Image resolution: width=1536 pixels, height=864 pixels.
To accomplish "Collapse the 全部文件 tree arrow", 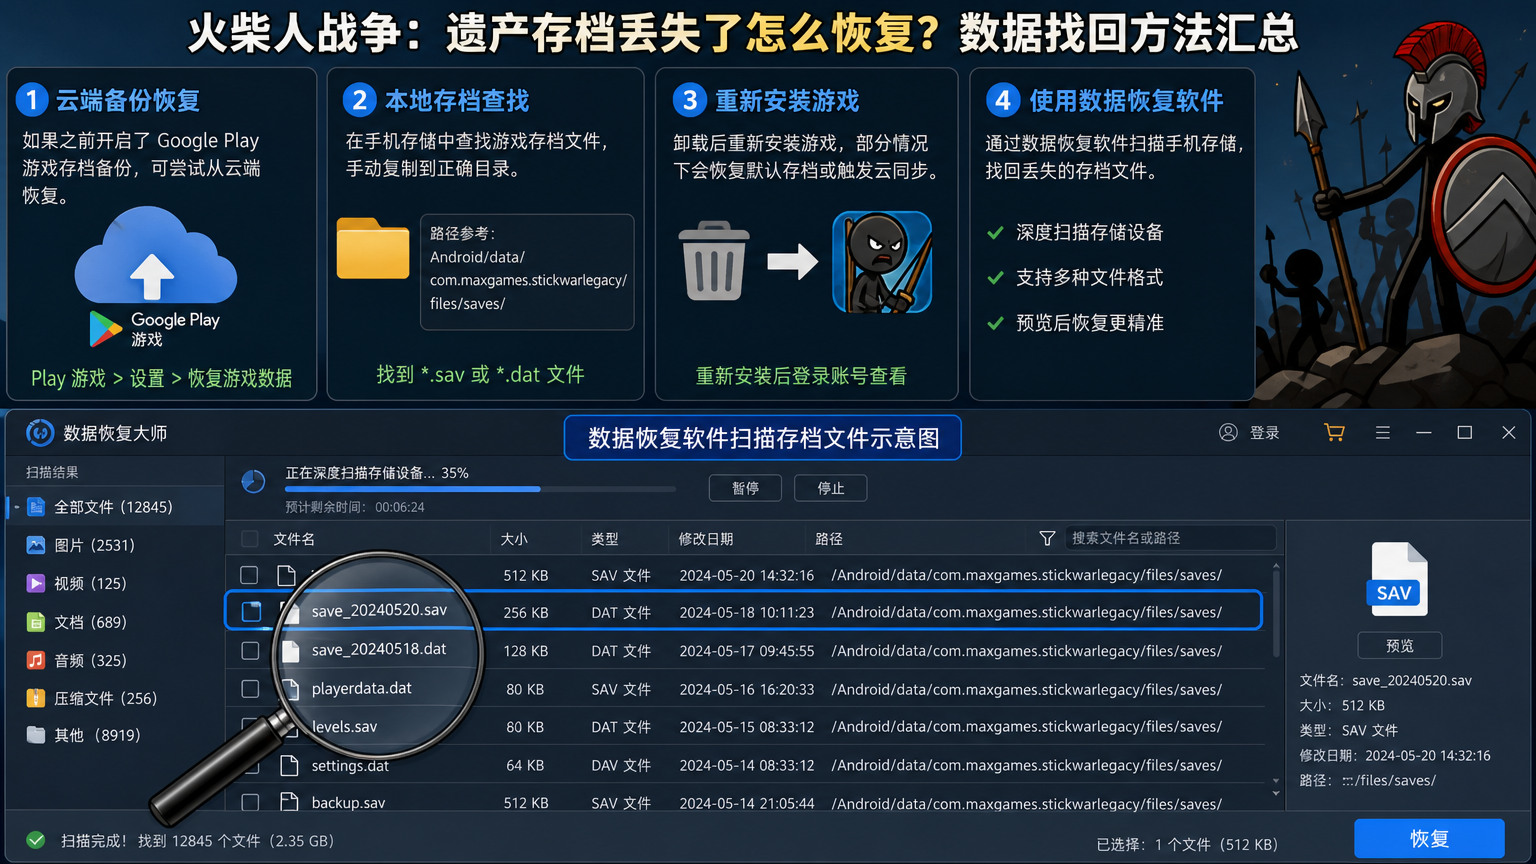I will coord(16,507).
